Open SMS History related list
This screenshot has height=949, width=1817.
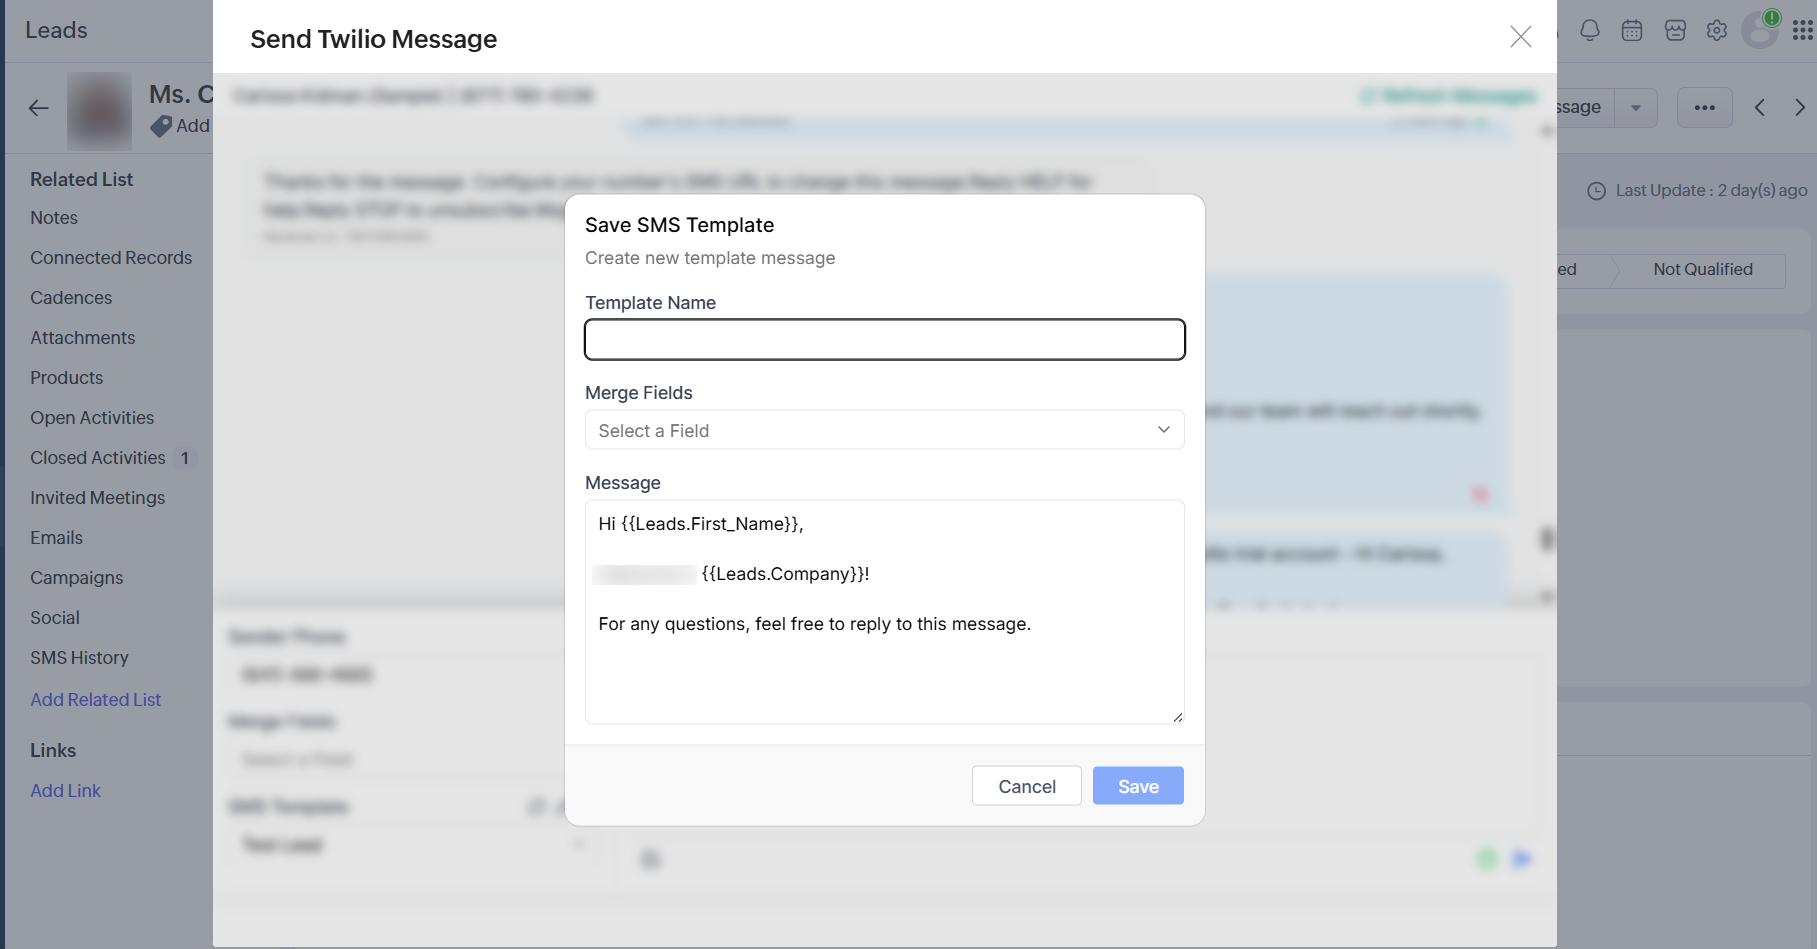pos(80,658)
